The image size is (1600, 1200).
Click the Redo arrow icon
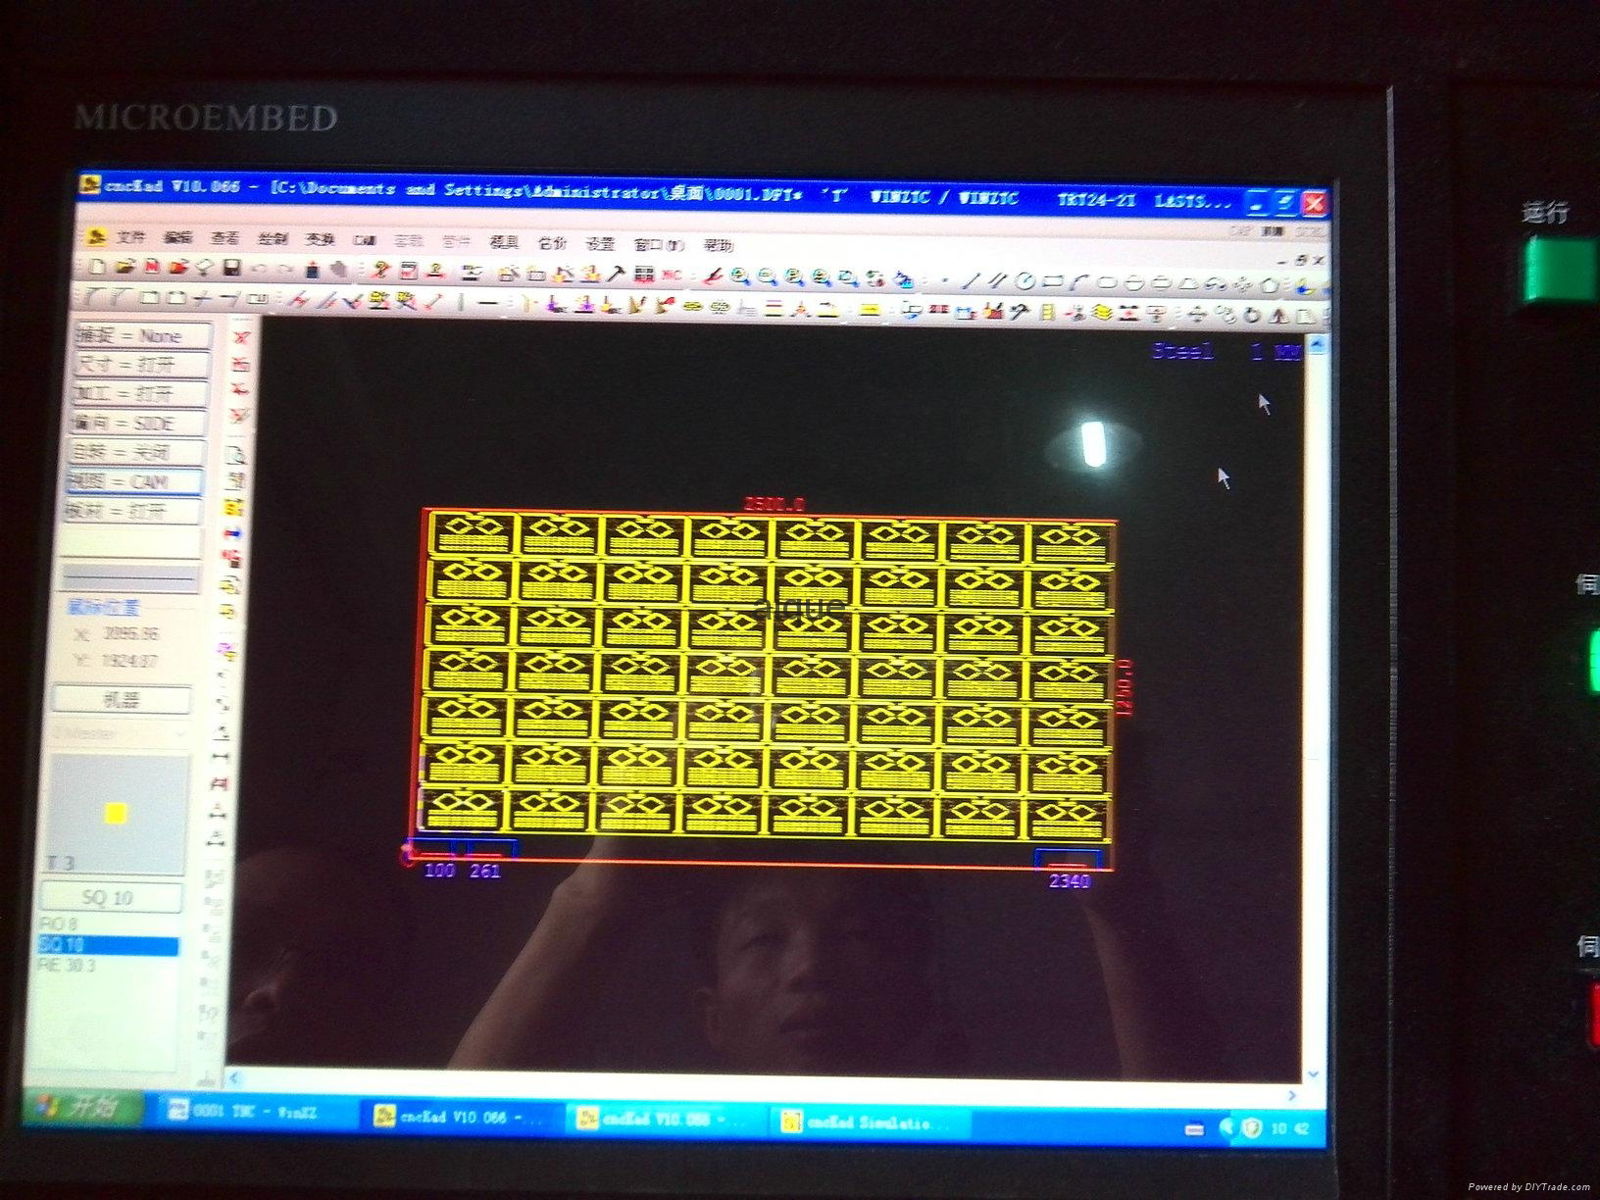tap(286, 268)
